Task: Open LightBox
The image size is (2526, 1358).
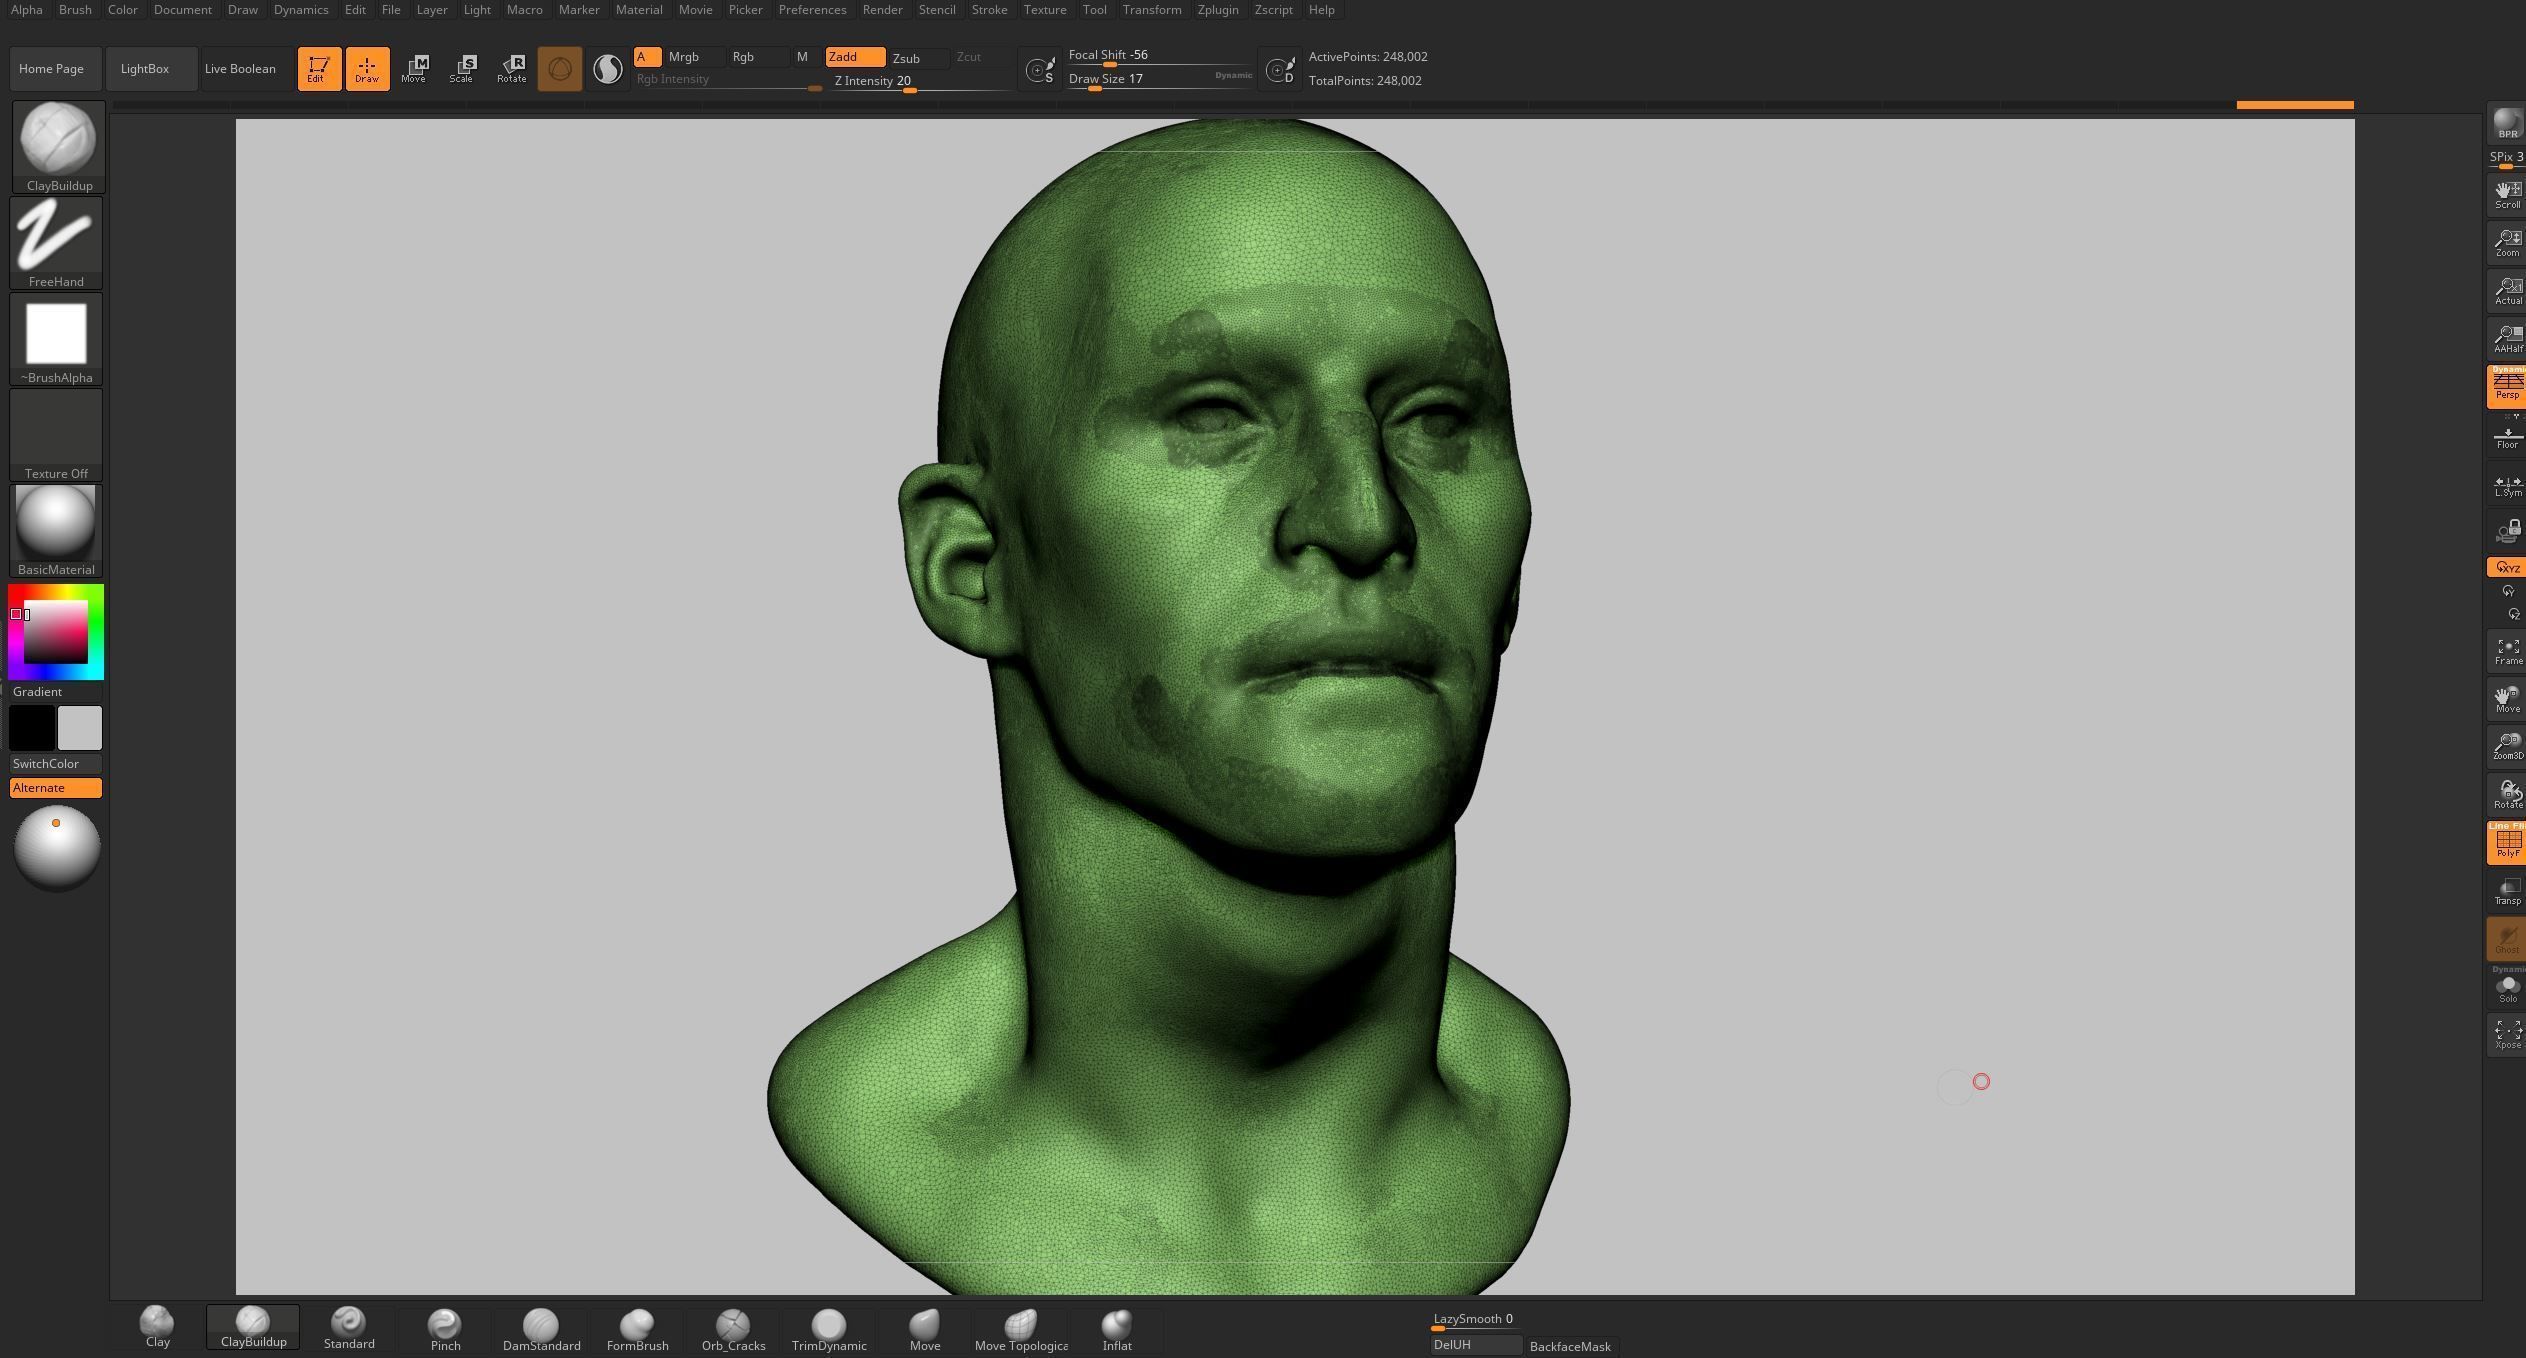Action: pyautogui.click(x=151, y=69)
